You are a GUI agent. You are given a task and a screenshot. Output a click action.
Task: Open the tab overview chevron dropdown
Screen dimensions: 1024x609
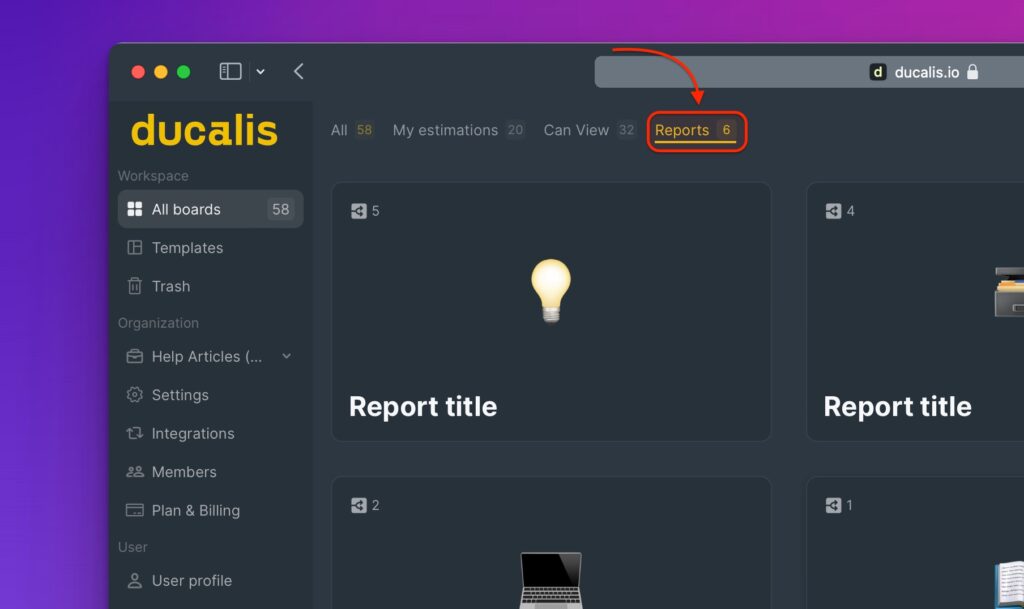260,71
